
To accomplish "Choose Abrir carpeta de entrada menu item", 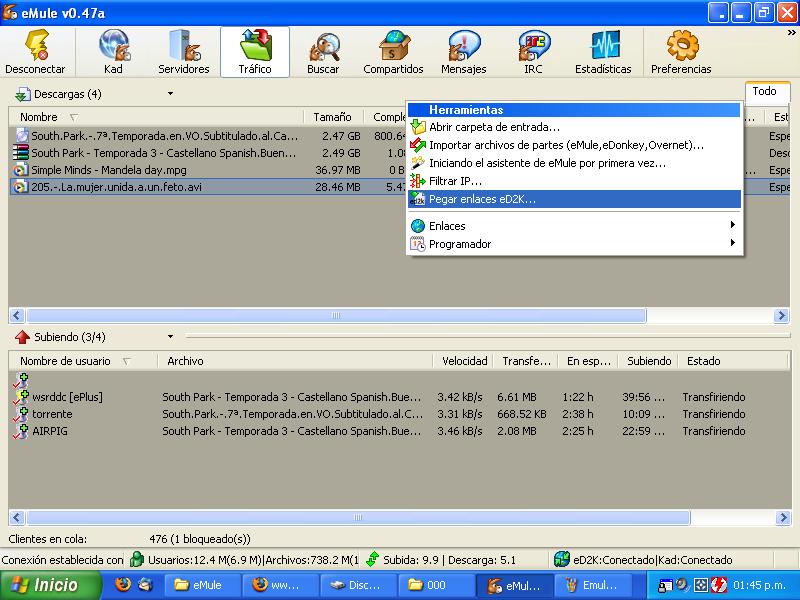I will (x=574, y=127).
